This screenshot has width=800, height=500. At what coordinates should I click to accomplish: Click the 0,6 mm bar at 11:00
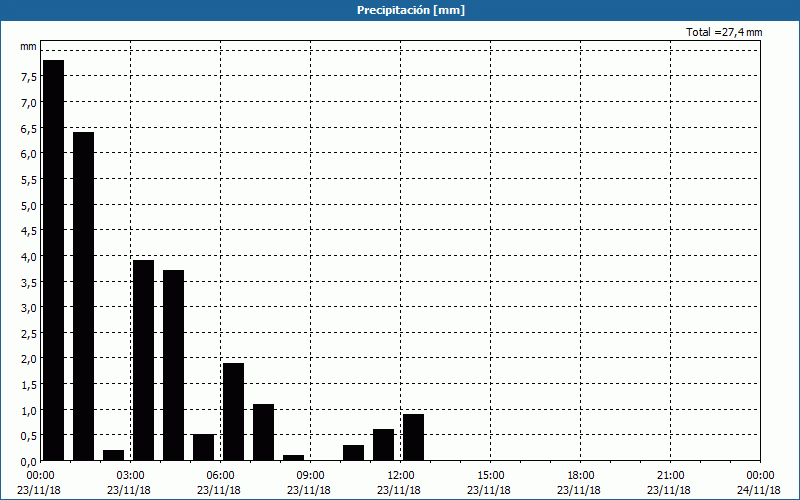point(384,445)
